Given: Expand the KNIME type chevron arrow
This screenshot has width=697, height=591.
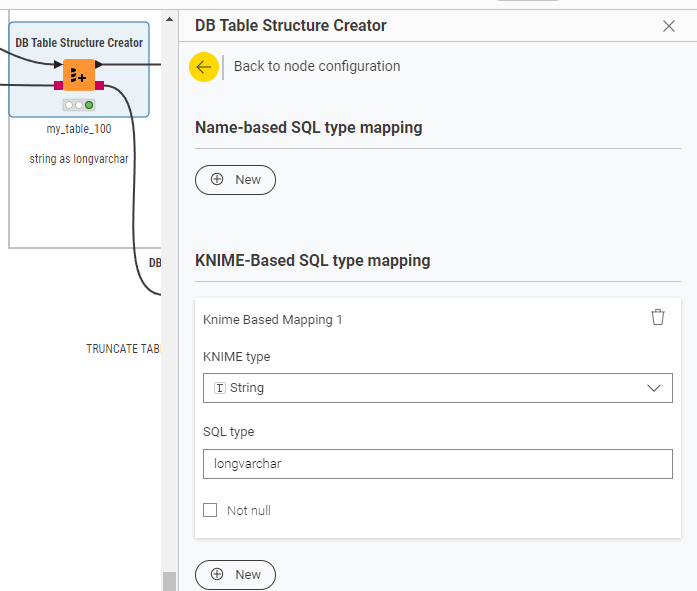Looking at the screenshot, I should (654, 388).
